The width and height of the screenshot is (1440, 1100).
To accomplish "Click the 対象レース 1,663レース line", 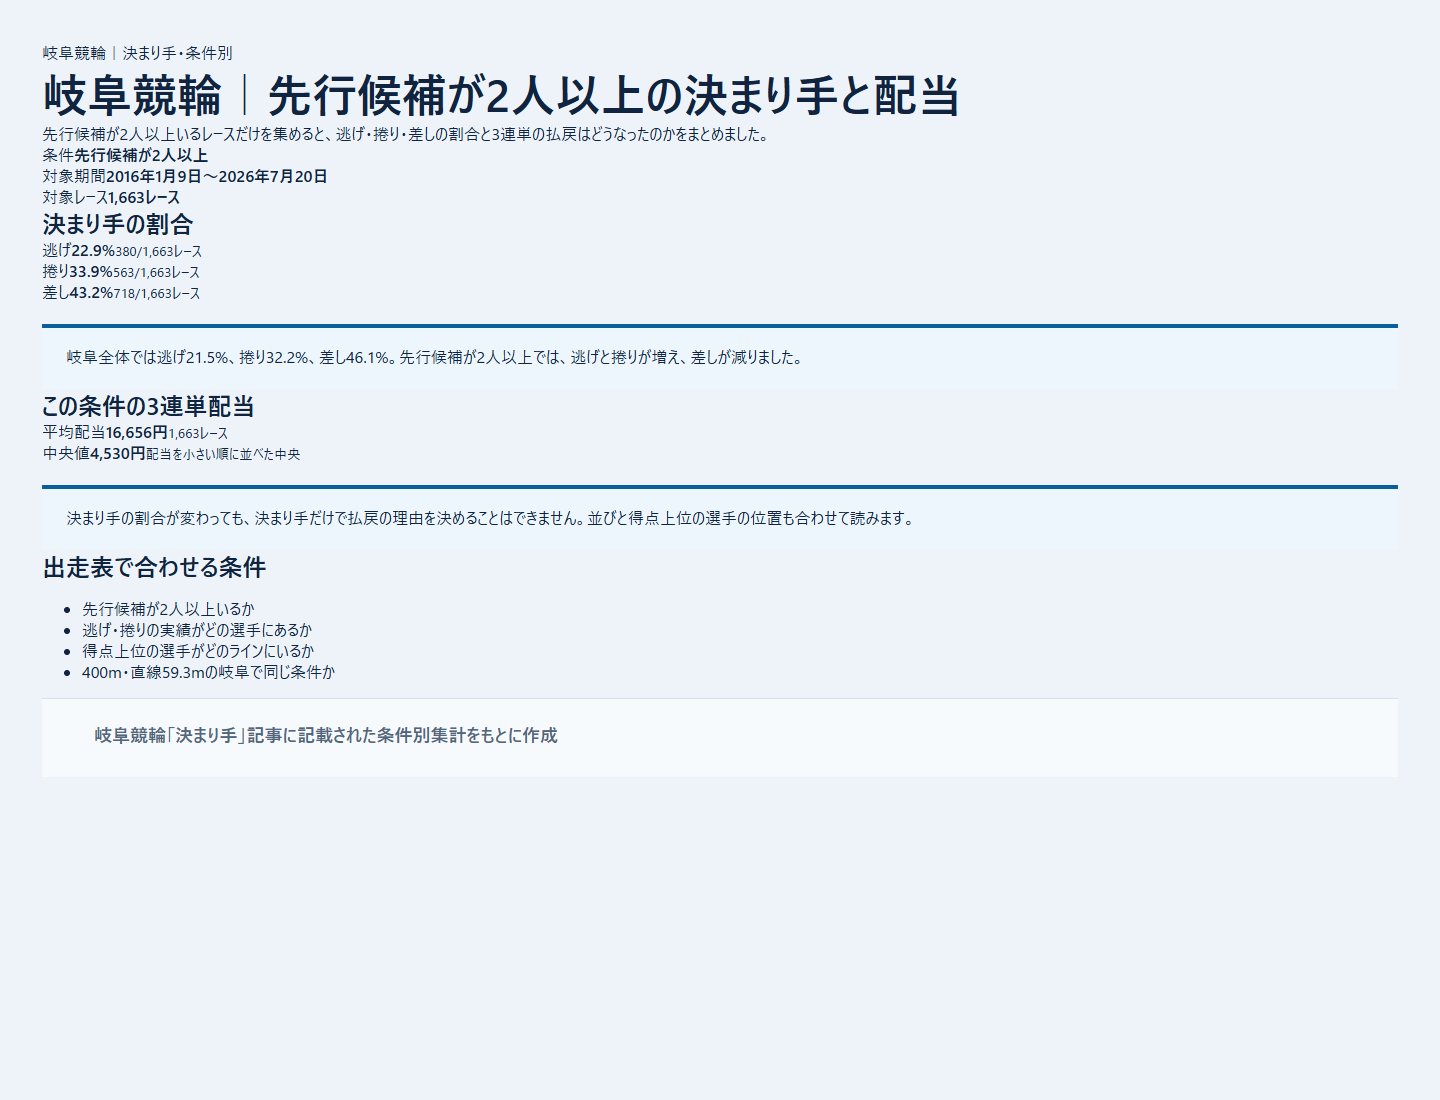I will pos(111,197).
